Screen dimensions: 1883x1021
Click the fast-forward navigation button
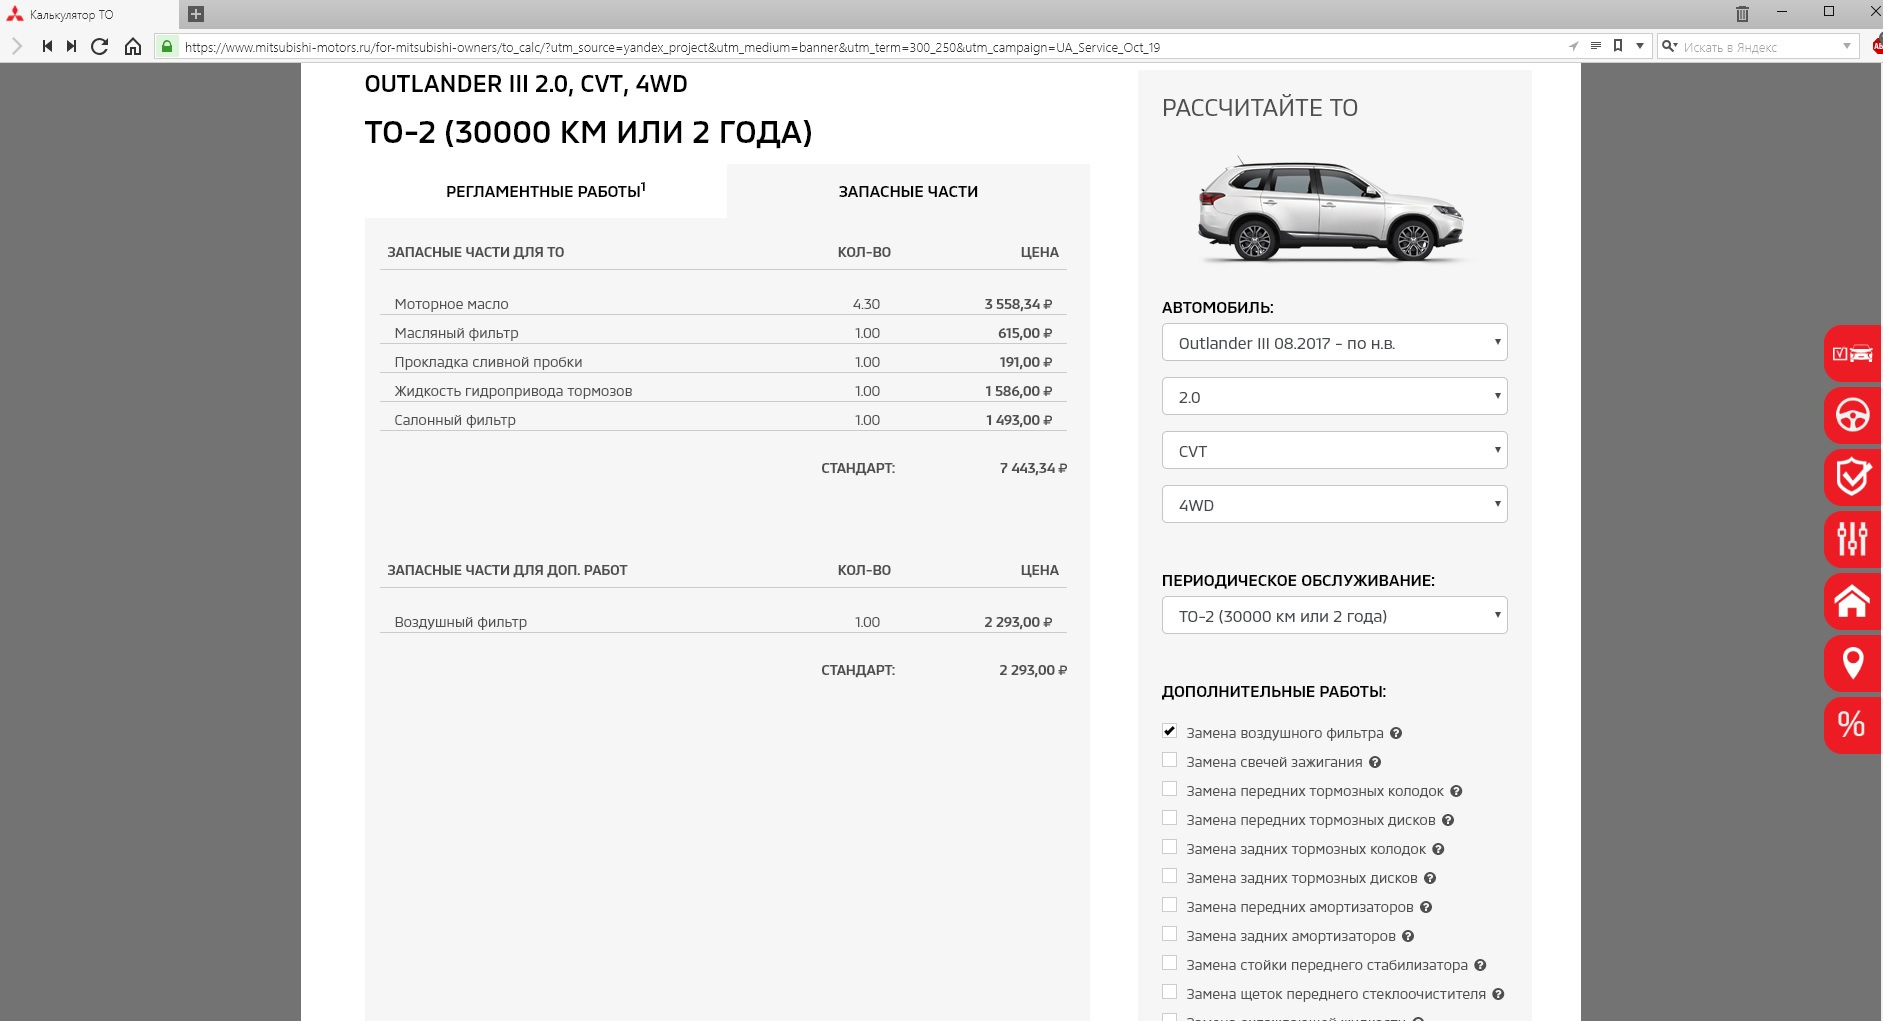71,46
